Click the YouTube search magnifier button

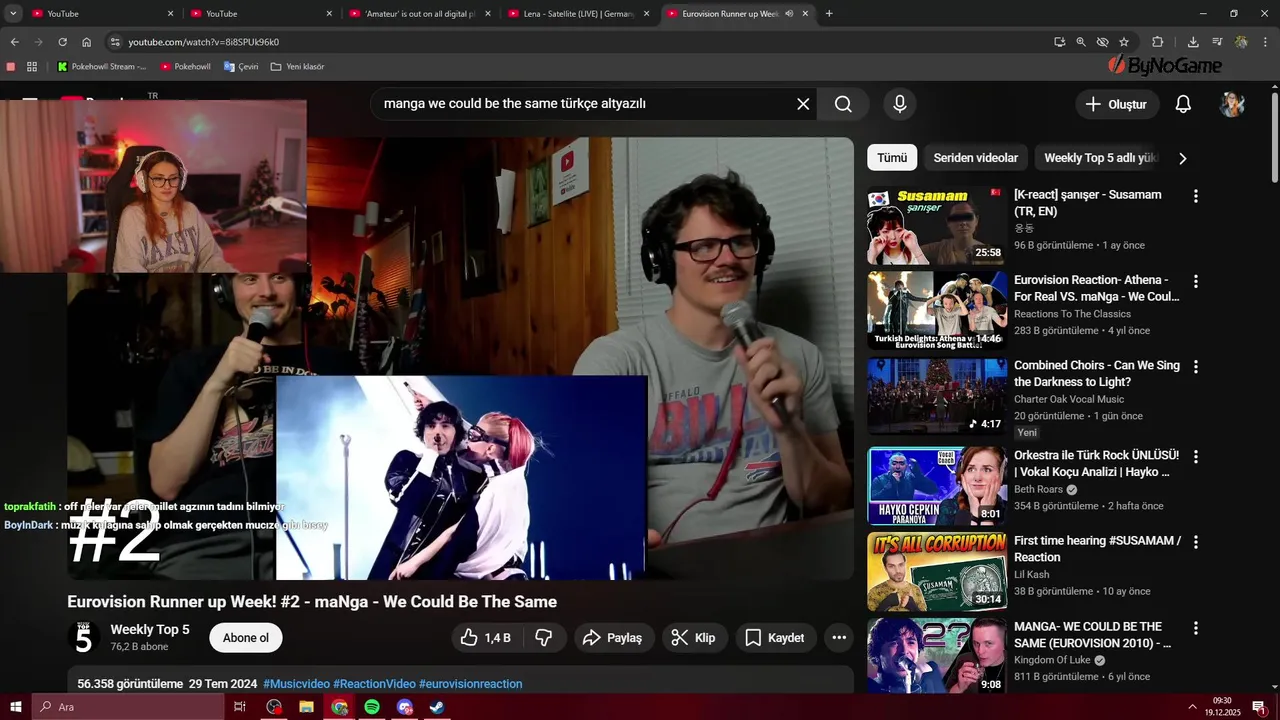(x=843, y=104)
